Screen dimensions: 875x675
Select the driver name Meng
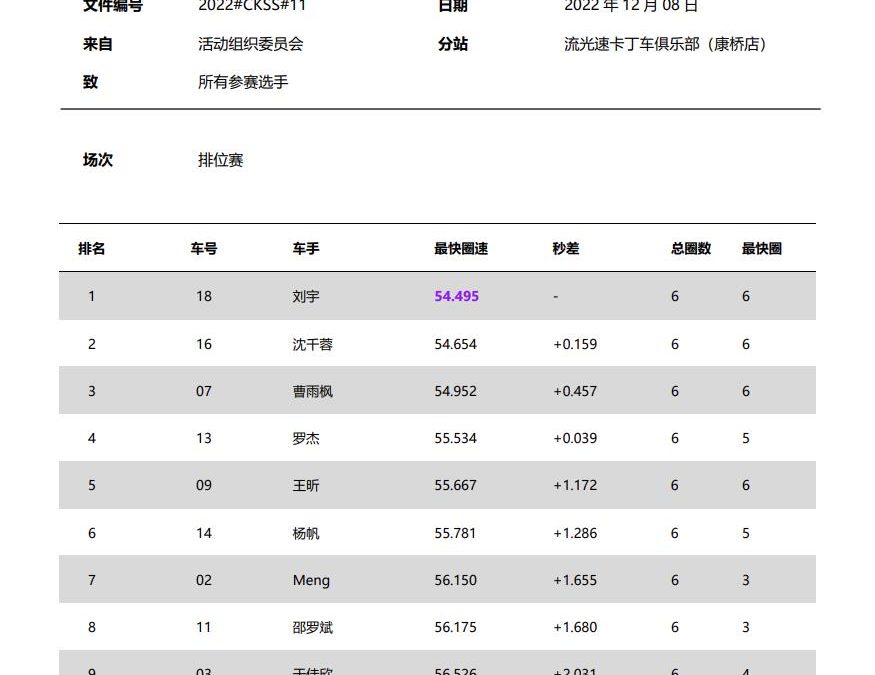click(x=311, y=580)
